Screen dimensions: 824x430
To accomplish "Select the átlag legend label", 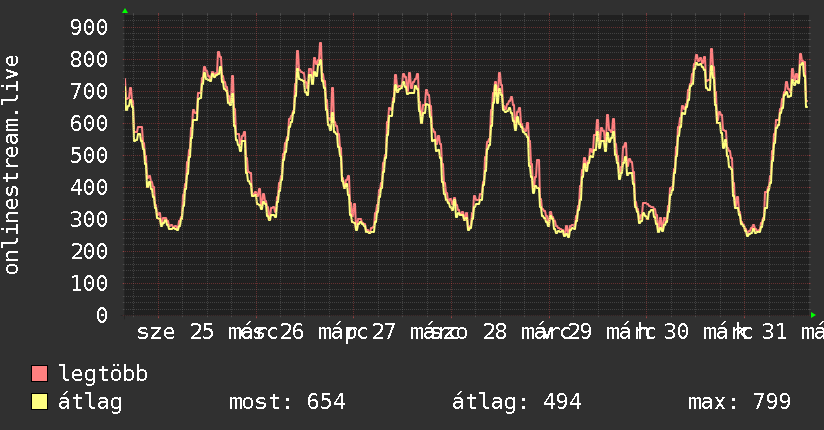I will [x=90, y=402].
